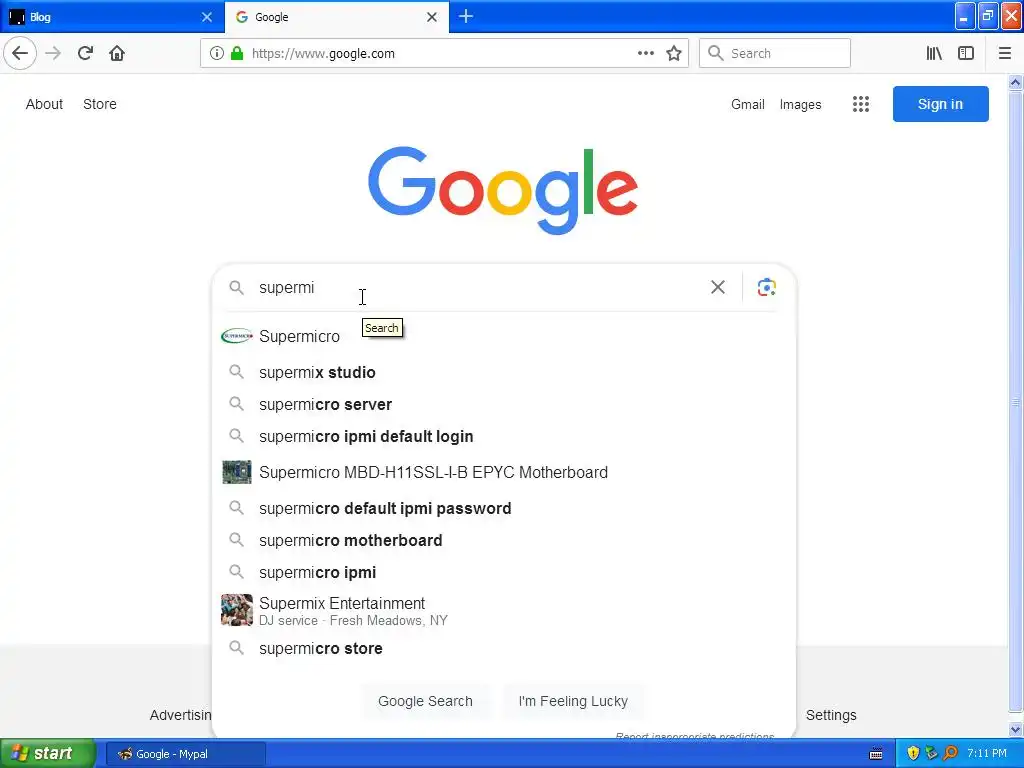Toggle the sidebar view icon
Screen dimensions: 1024x768
(966, 54)
